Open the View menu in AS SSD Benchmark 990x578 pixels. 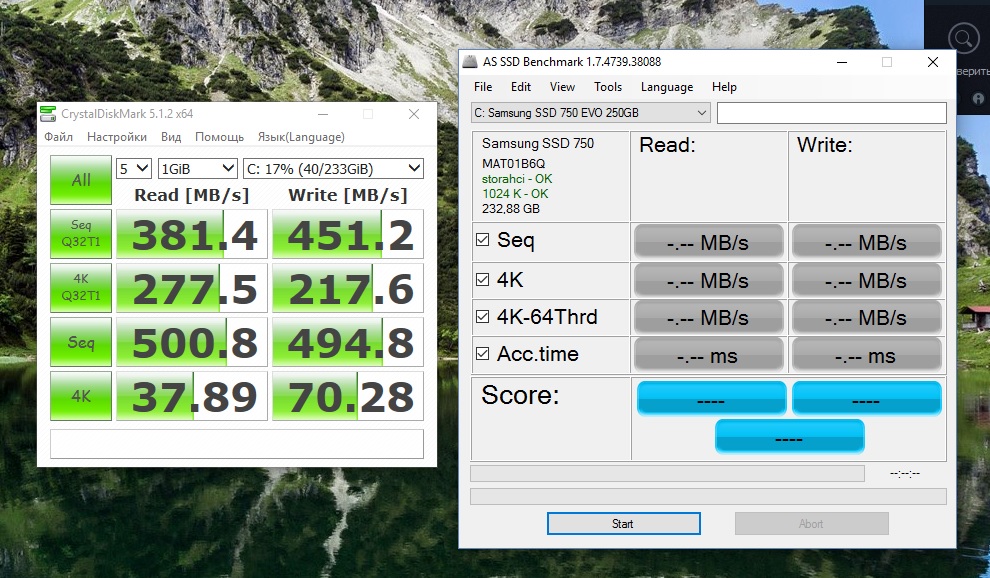562,87
